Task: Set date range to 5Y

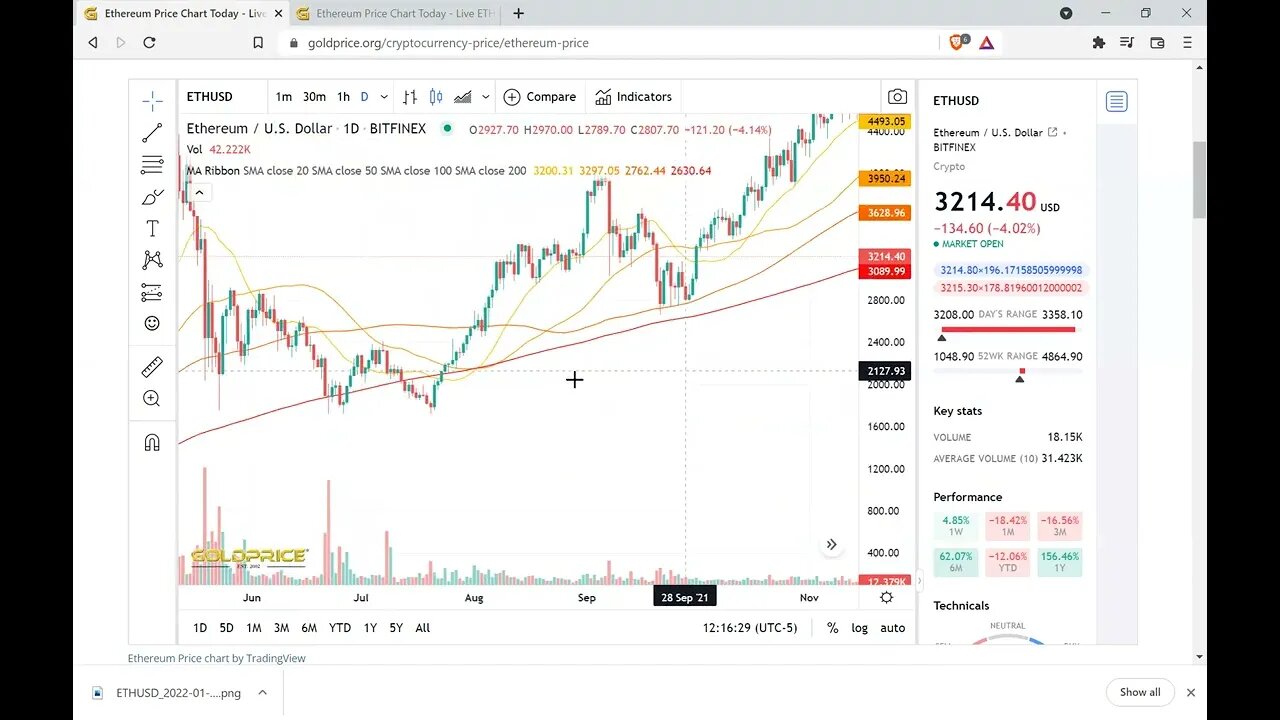Action: coord(396,628)
